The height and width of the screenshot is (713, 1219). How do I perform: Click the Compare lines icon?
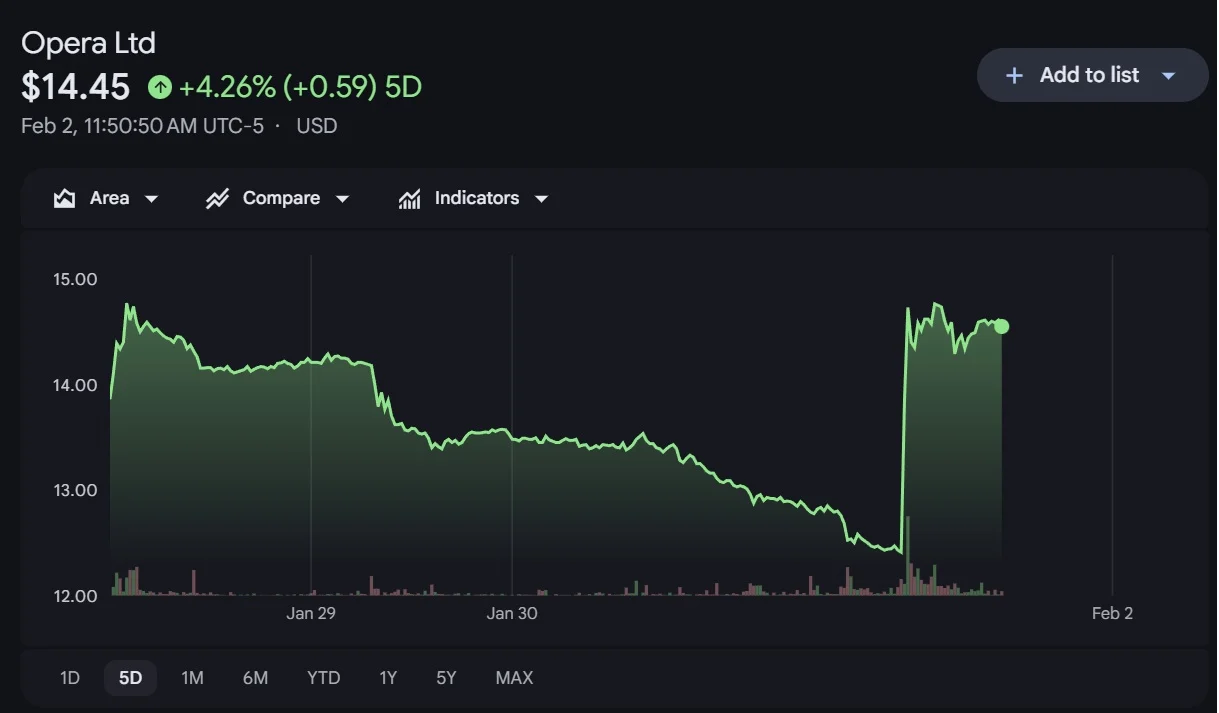point(217,198)
